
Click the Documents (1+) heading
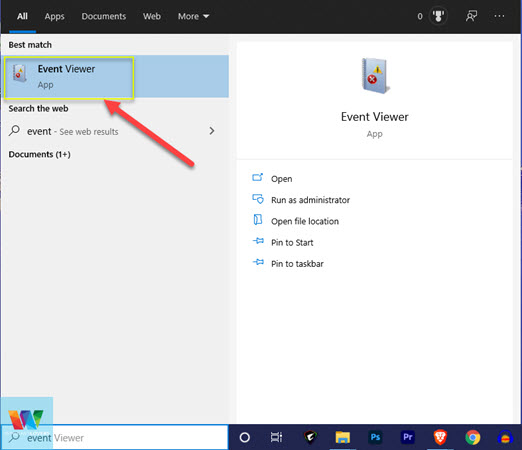(x=39, y=154)
